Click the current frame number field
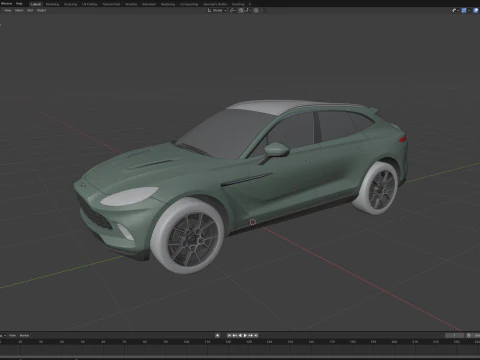 pos(454,335)
